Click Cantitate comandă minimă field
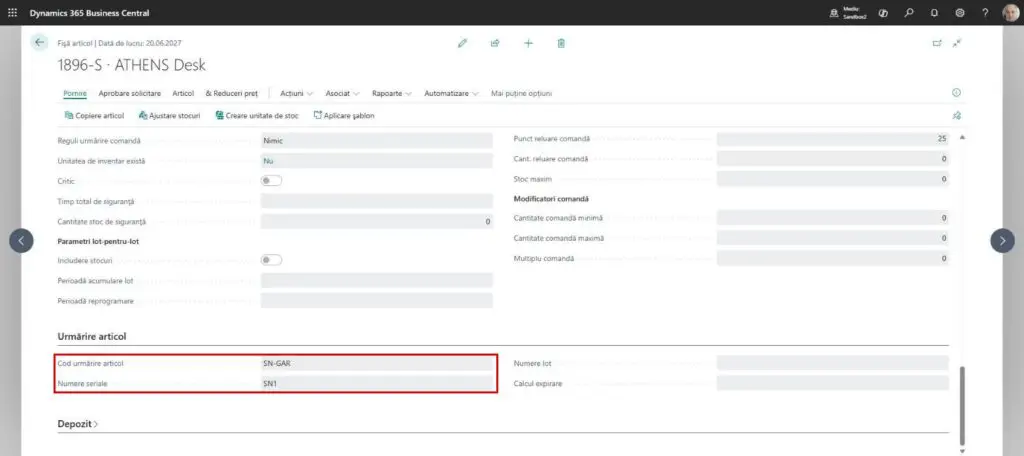The image size is (1024, 456). (833, 218)
